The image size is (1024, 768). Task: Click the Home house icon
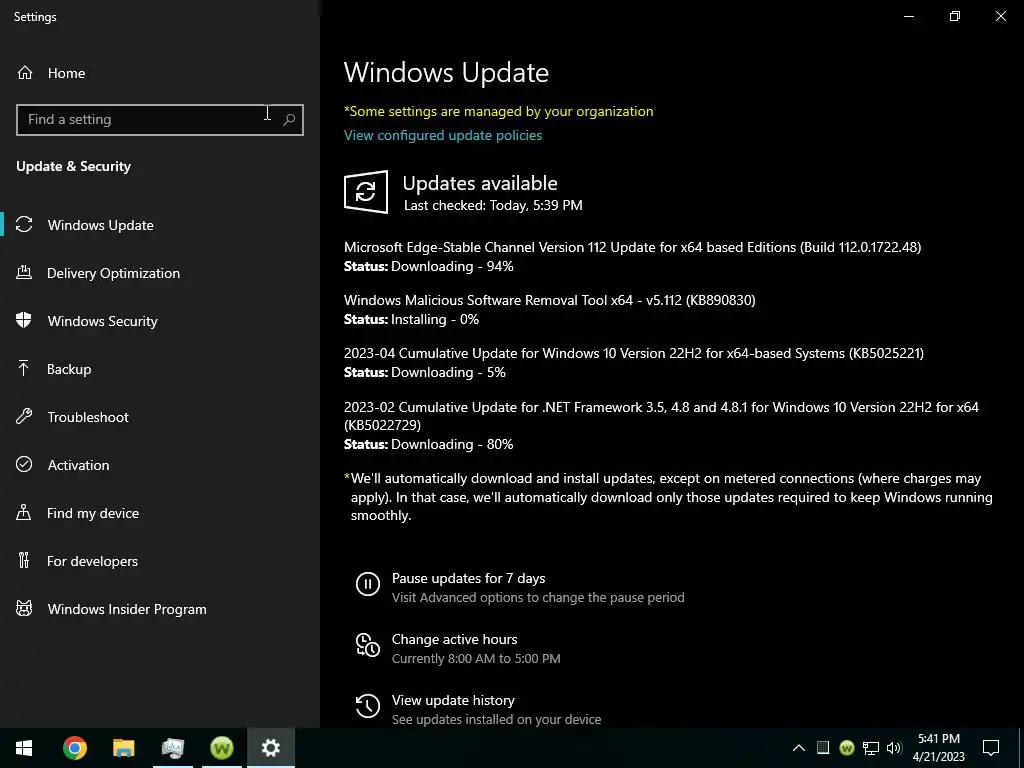[x=25, y=73]
